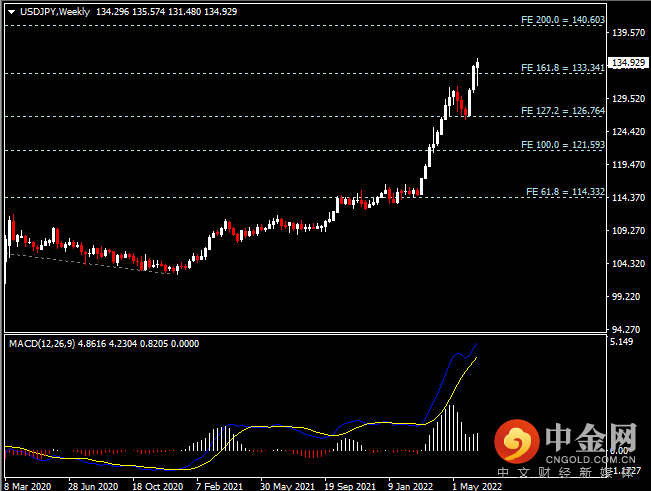651x491 pixels.
Task: Click the MACD(12,26,9) indicator label
Action: pos(42,344)
